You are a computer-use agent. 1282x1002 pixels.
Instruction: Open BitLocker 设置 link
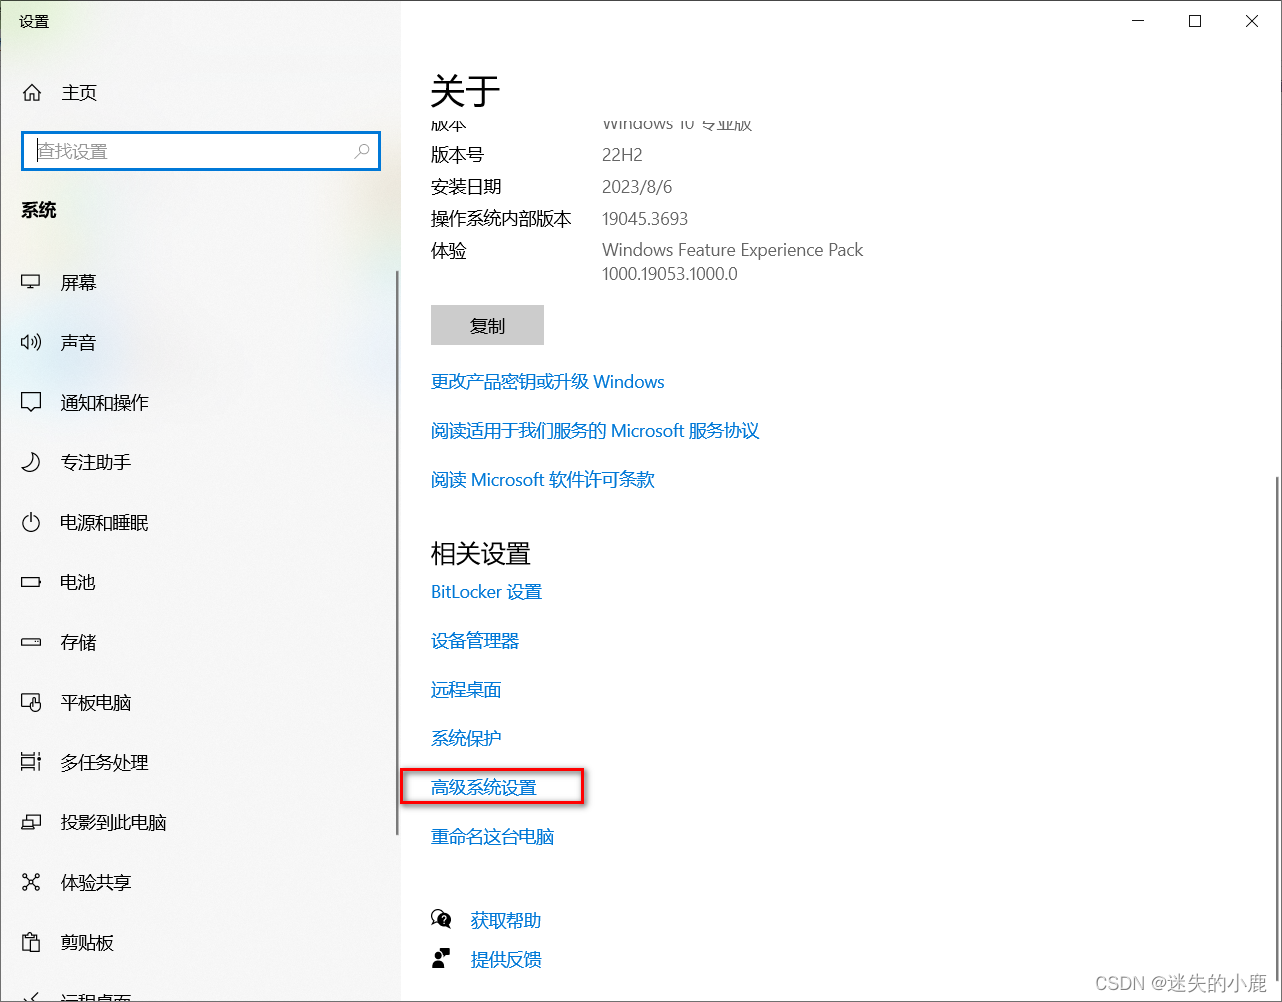486,592
